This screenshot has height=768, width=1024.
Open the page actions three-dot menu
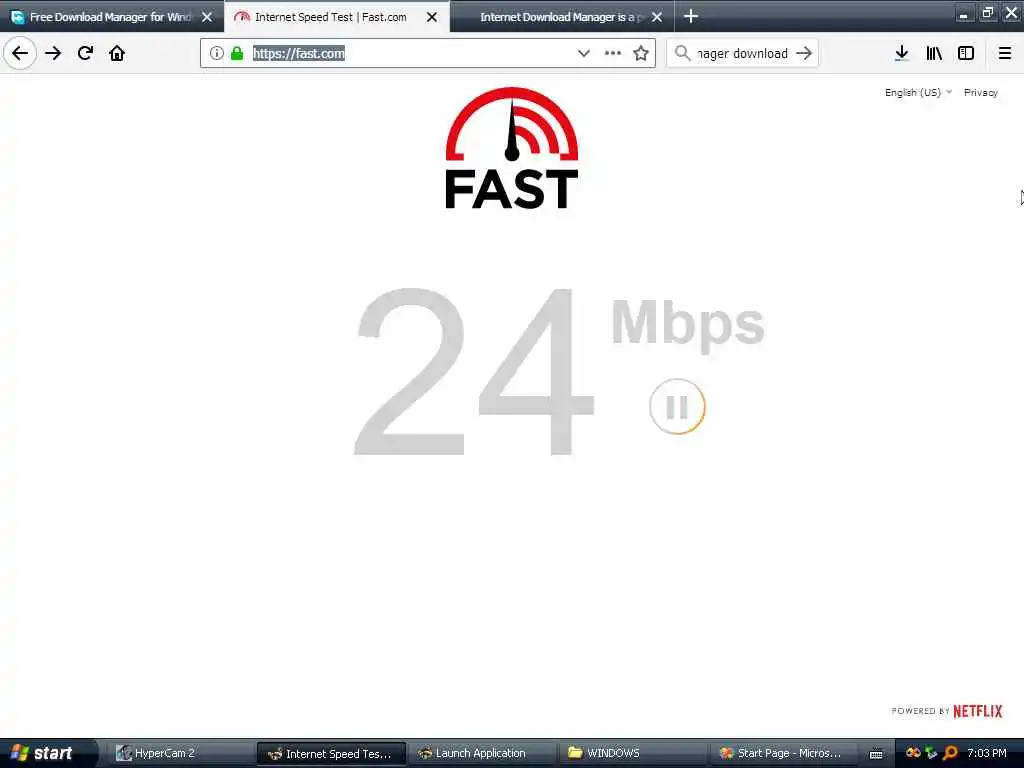pos(613,53)
